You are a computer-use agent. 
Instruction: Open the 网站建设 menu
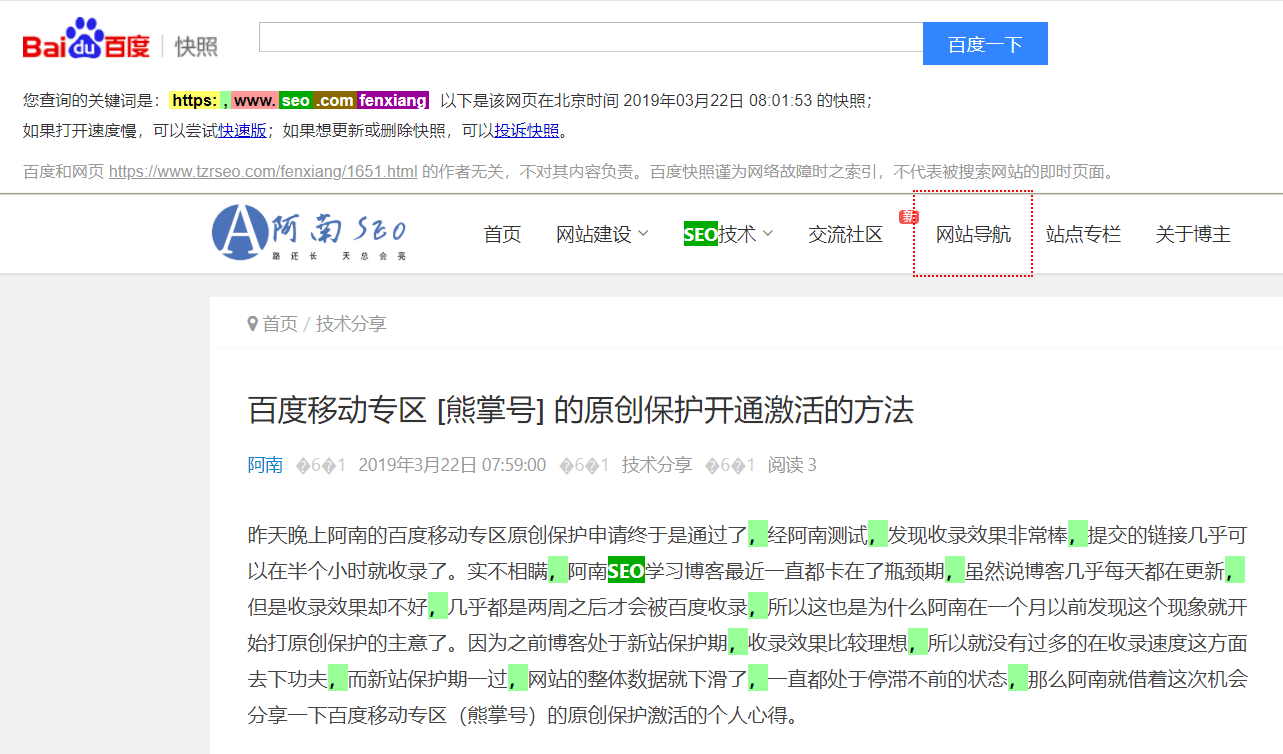[594, 234]
